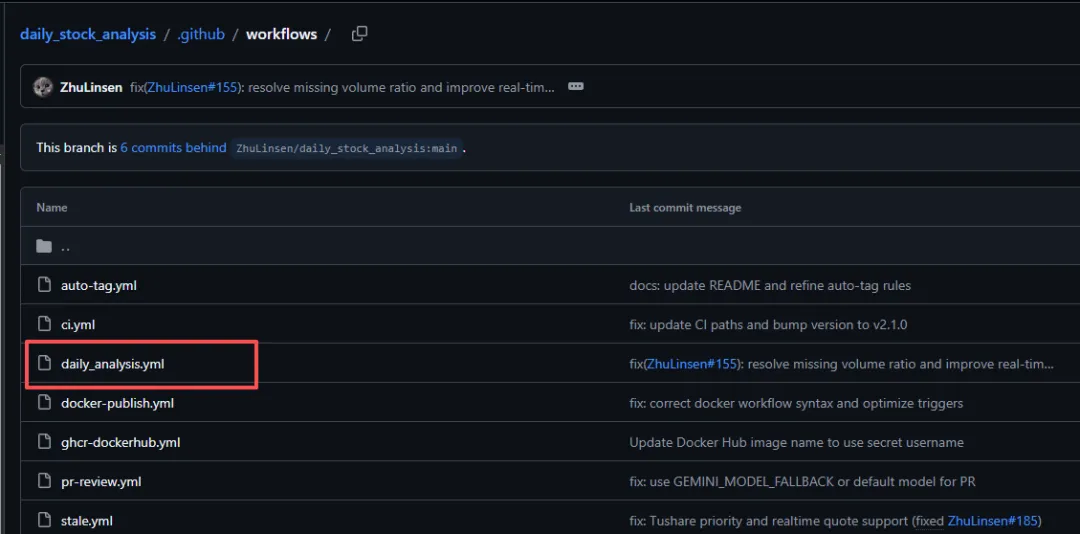1080x534 pixels.
Task: Open the .github breadcrumb folder
Action: 200,34
